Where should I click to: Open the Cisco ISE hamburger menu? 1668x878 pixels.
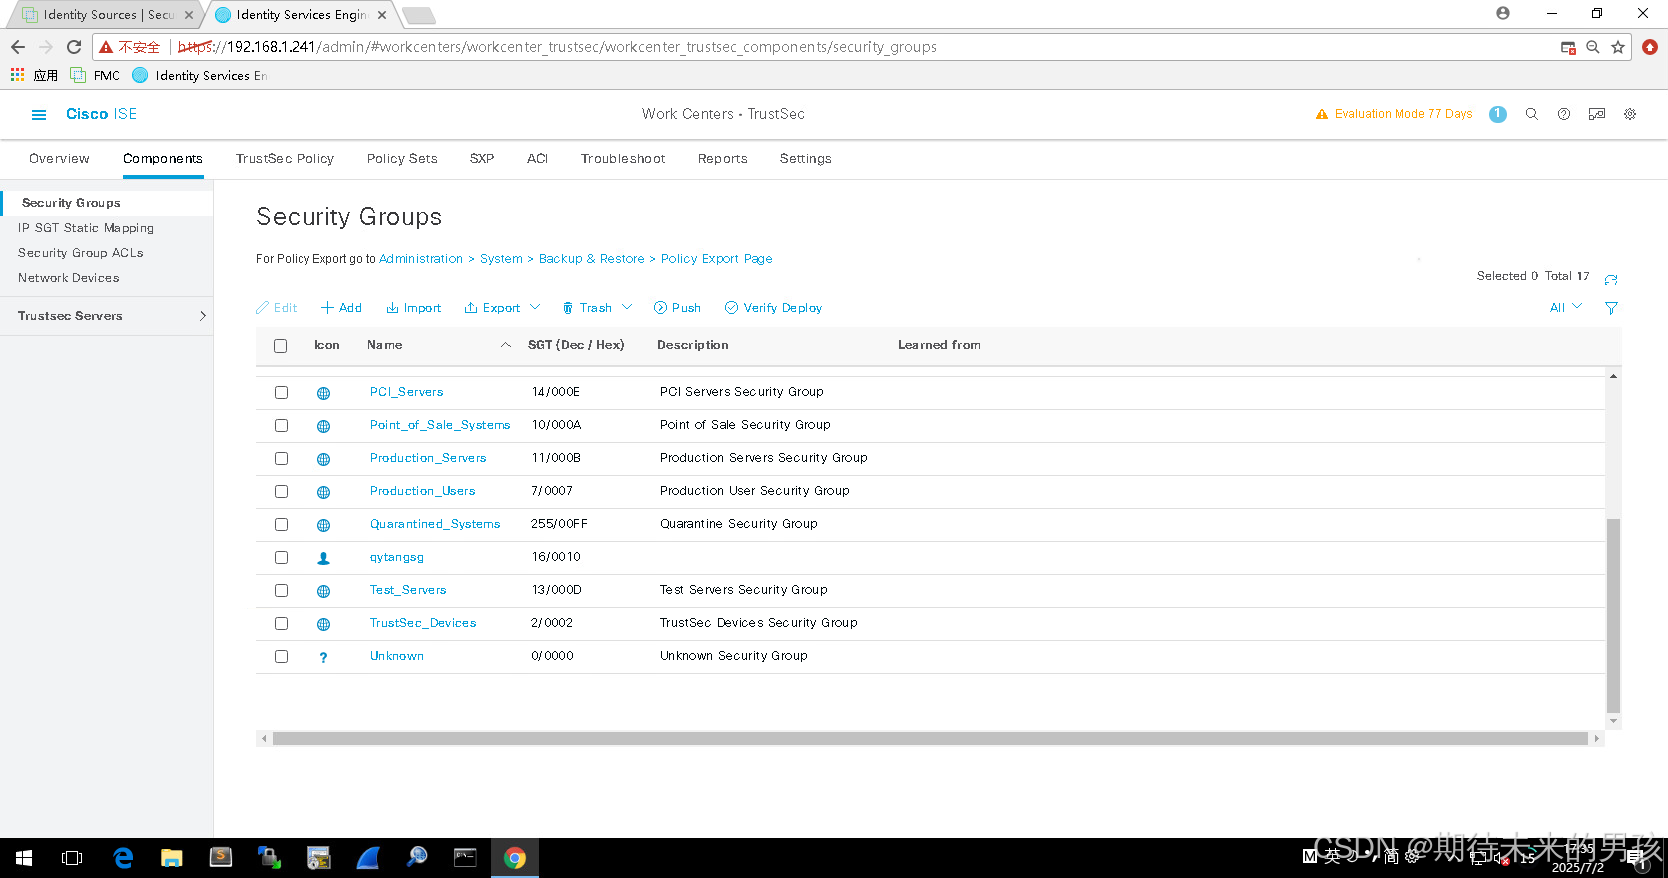[39, 115]
